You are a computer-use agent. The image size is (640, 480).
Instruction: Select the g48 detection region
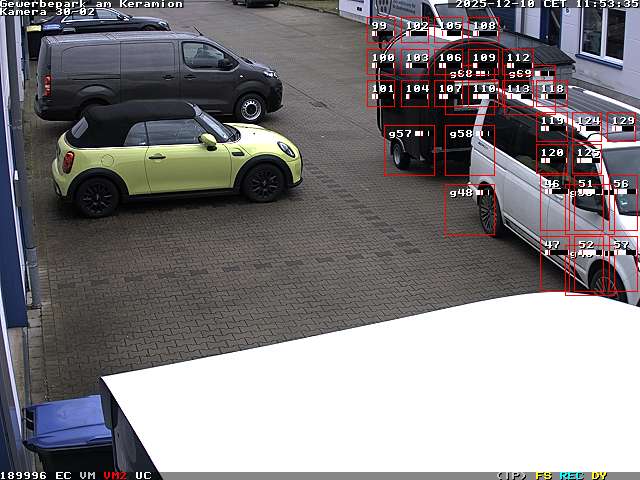tap(469, 209)
